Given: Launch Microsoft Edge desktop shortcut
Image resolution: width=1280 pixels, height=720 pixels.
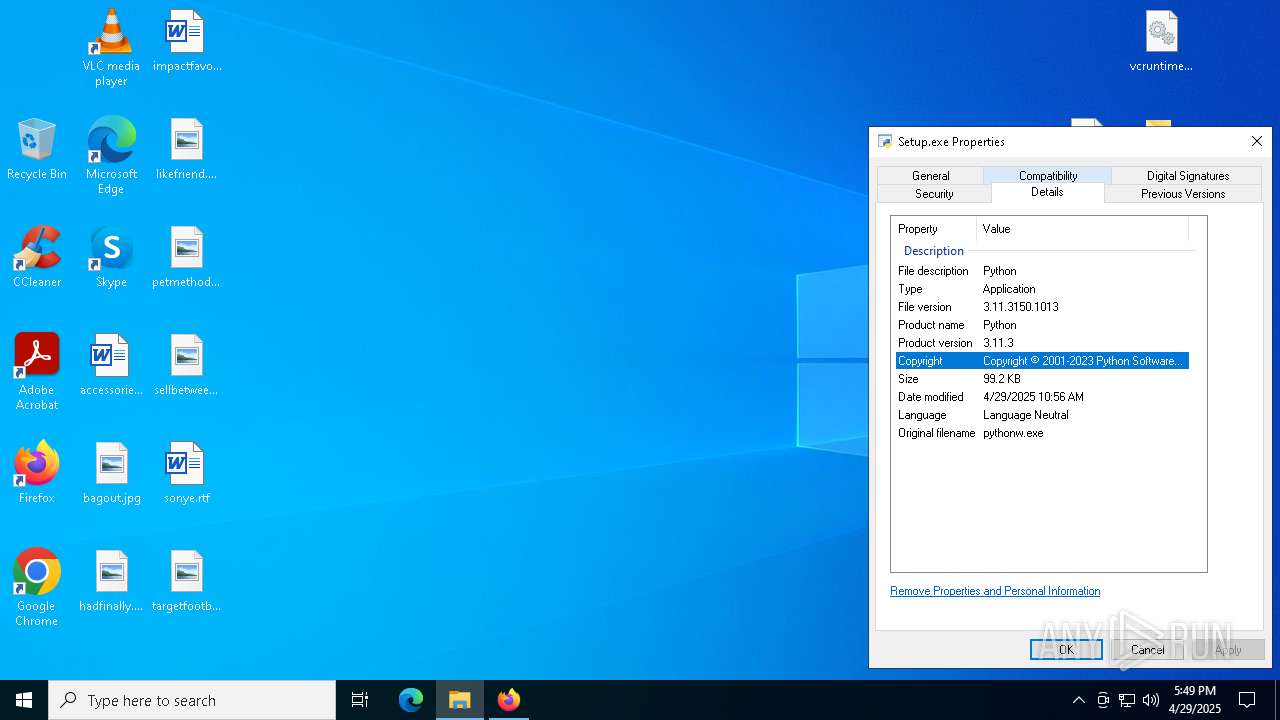Looking at the screenshot, I should point(111,155).
